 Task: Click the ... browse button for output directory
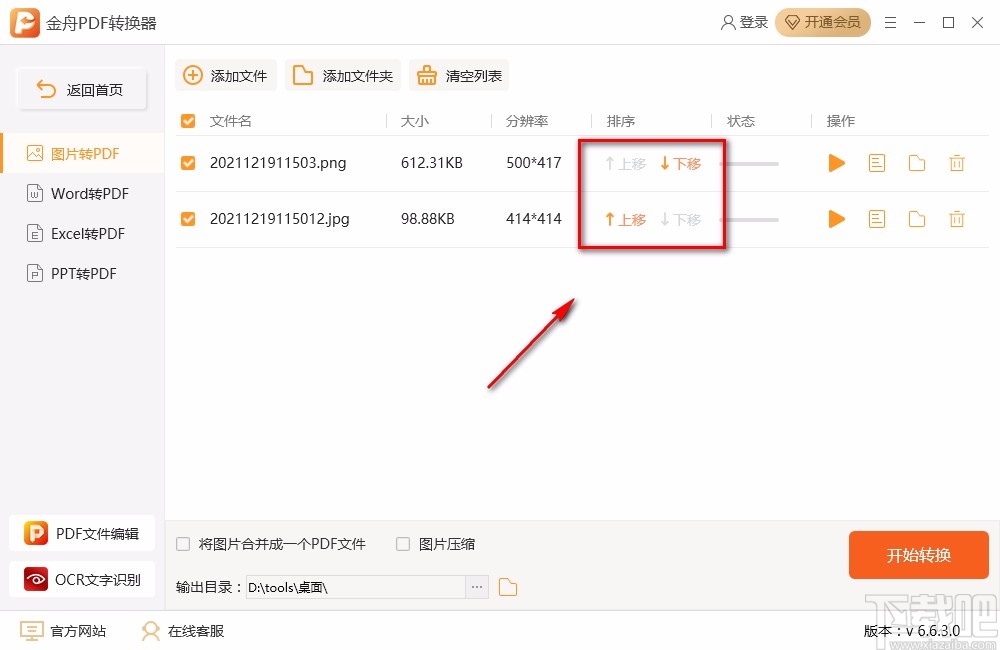477,587
